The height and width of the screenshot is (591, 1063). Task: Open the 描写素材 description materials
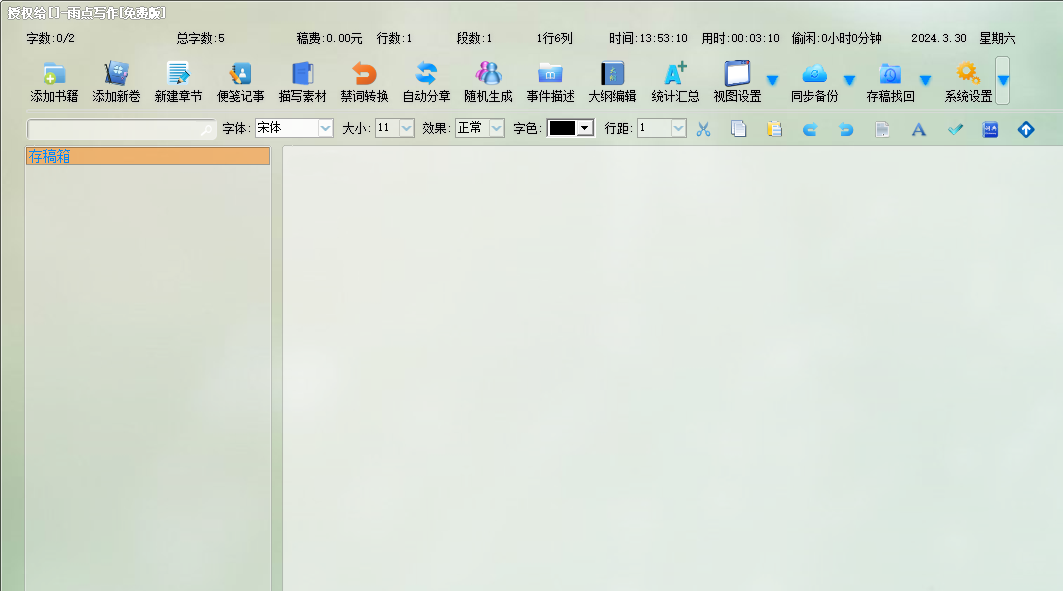pyautogui.click(x=302, y=82)
